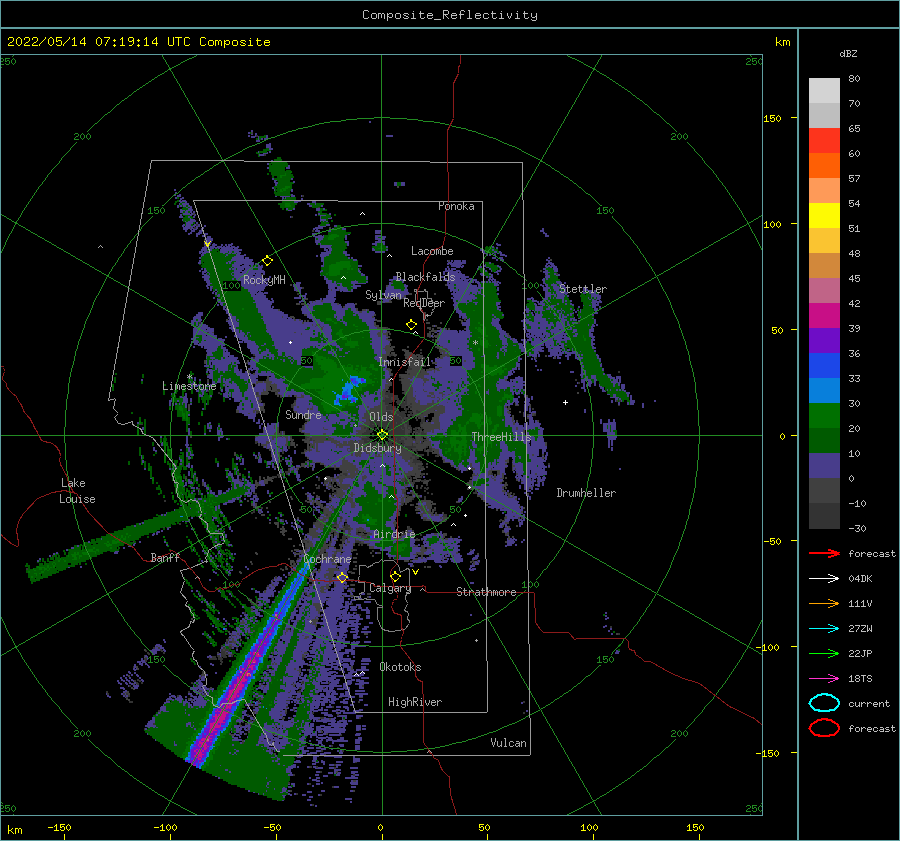The height and width of the screenshot is (841, 900).
Task: Click the yellow 54 dBZ color swatch
Action: point(824,216)
